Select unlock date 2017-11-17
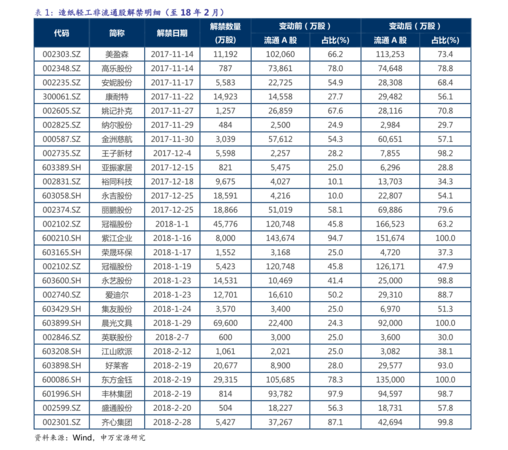Screen dimensions: 508x450 pos(172,82)
